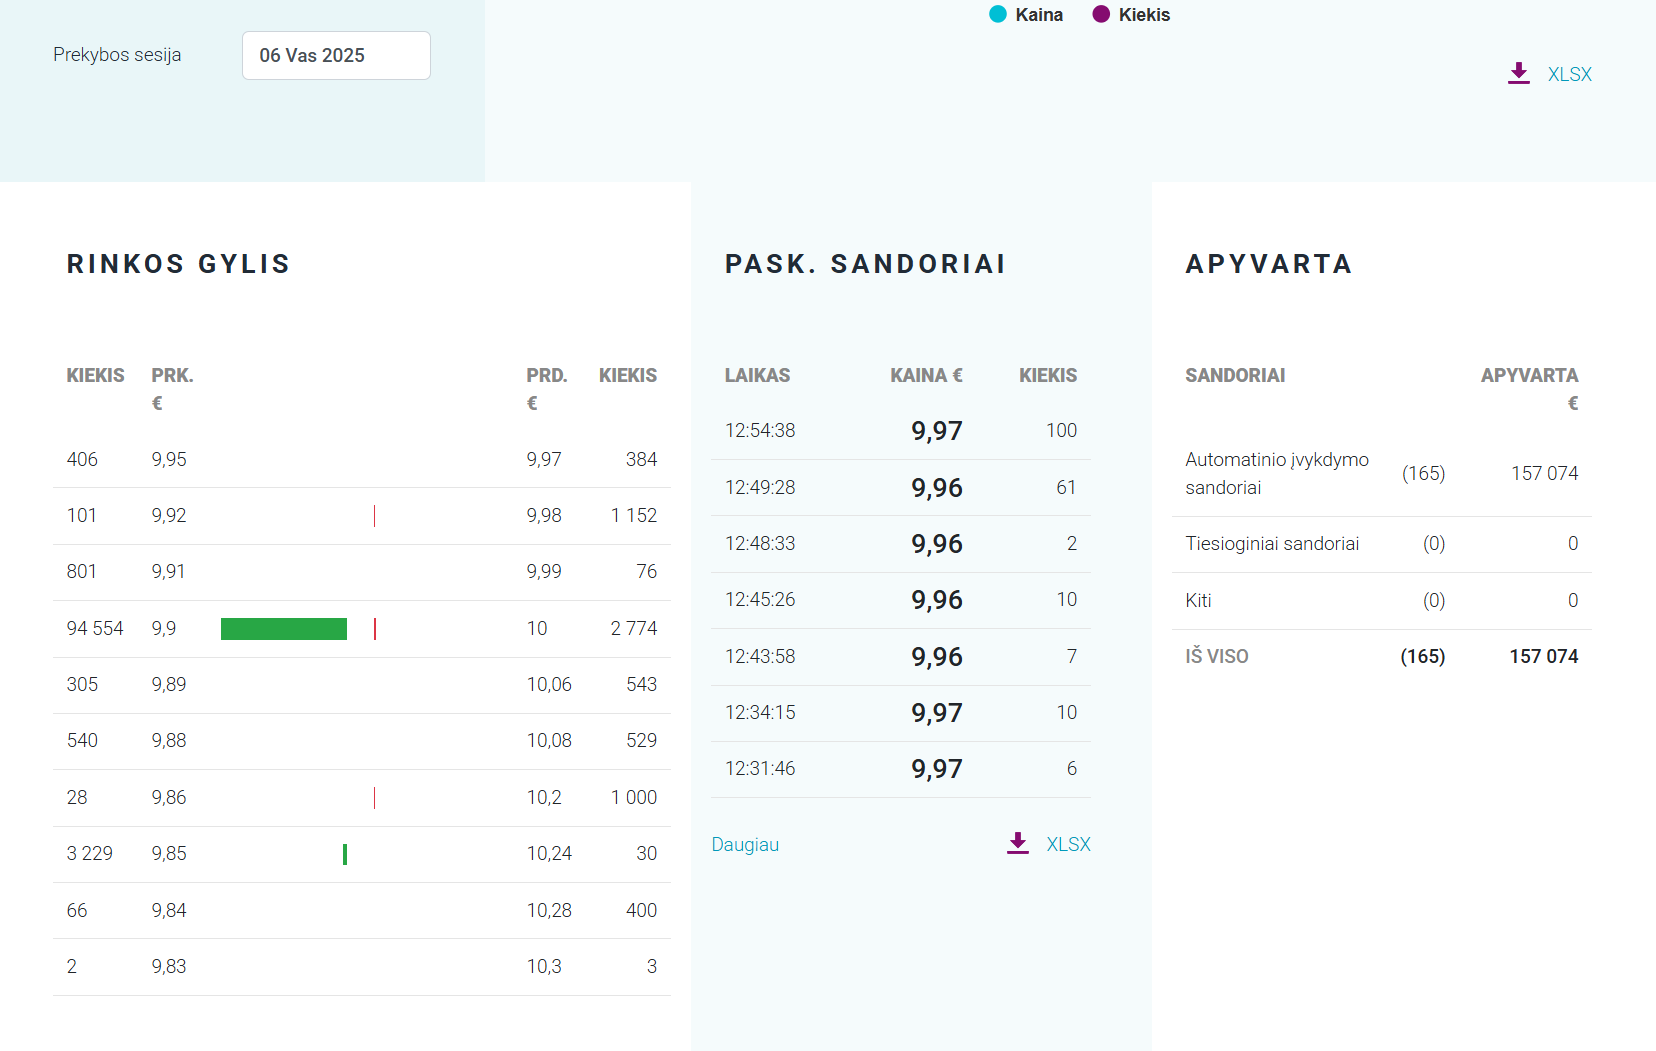Toggle the Kaina legend dot
1656x1051 pixels.
pyautogui.click(x=997, y=14)
